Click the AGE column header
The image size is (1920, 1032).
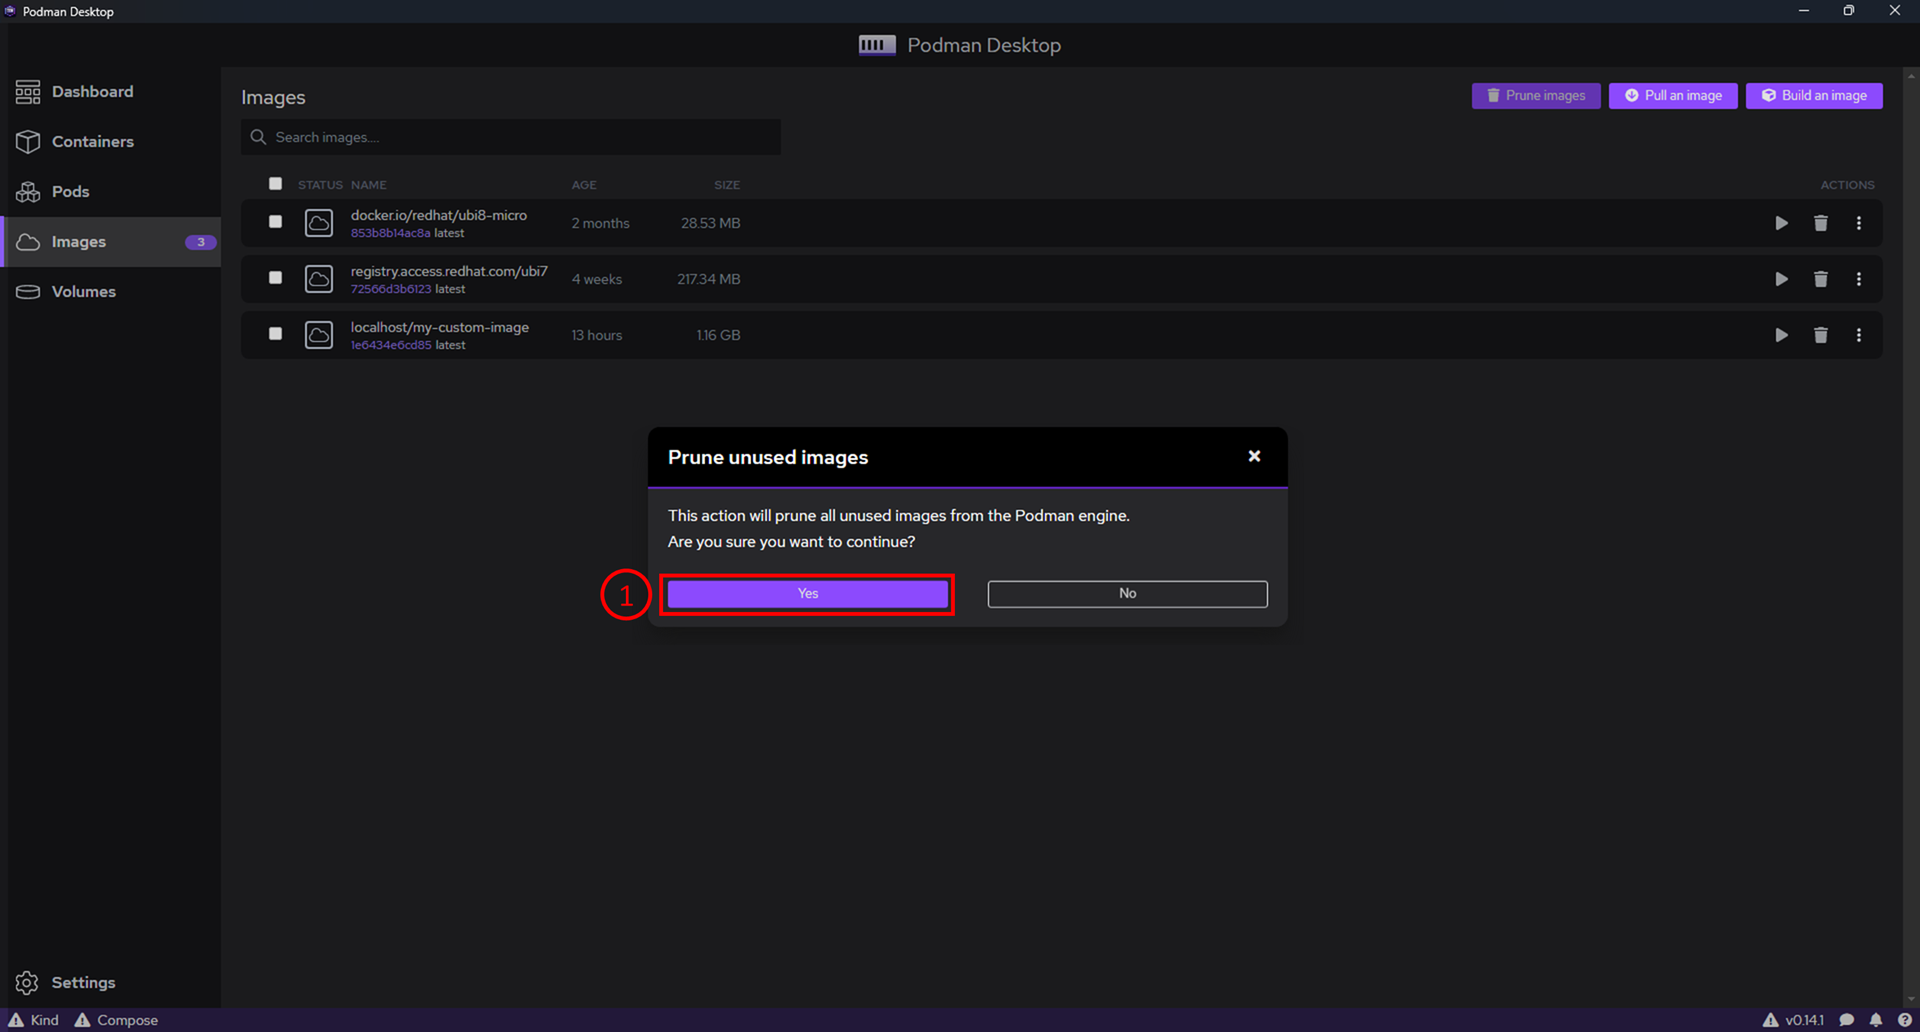(x=584, y=185)
